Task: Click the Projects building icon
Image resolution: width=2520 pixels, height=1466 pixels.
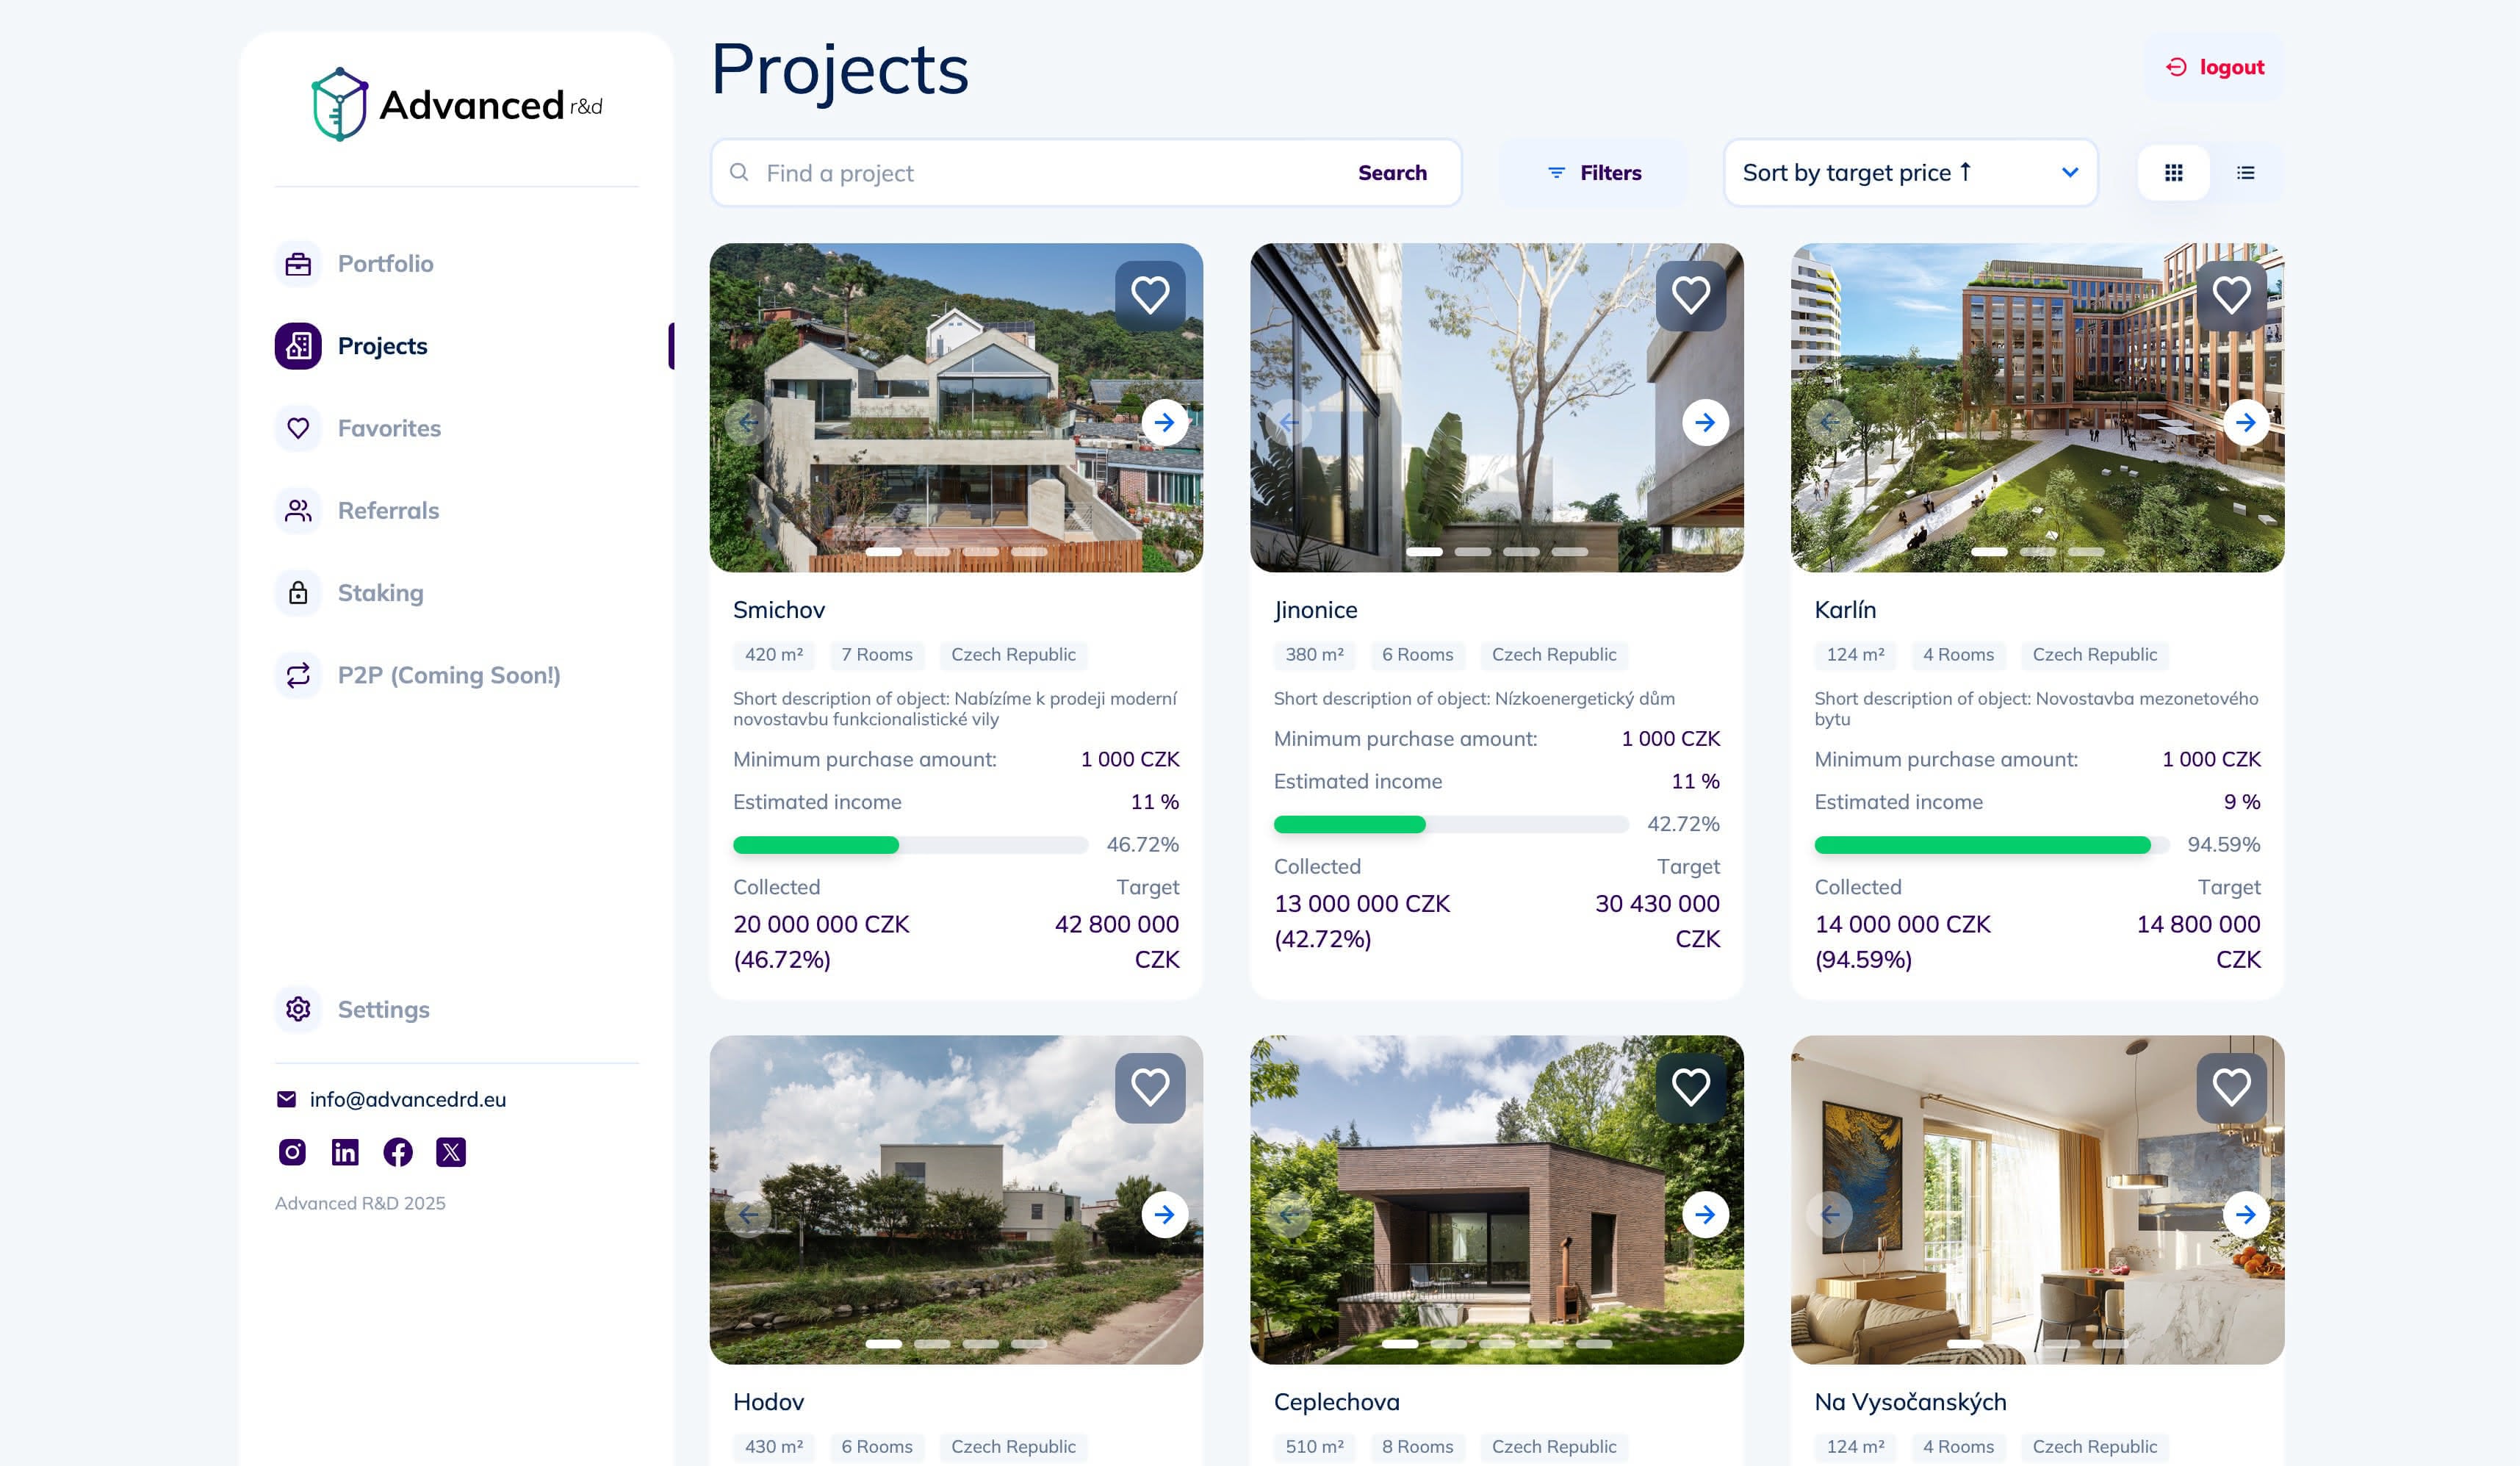Action: point(298,346)
